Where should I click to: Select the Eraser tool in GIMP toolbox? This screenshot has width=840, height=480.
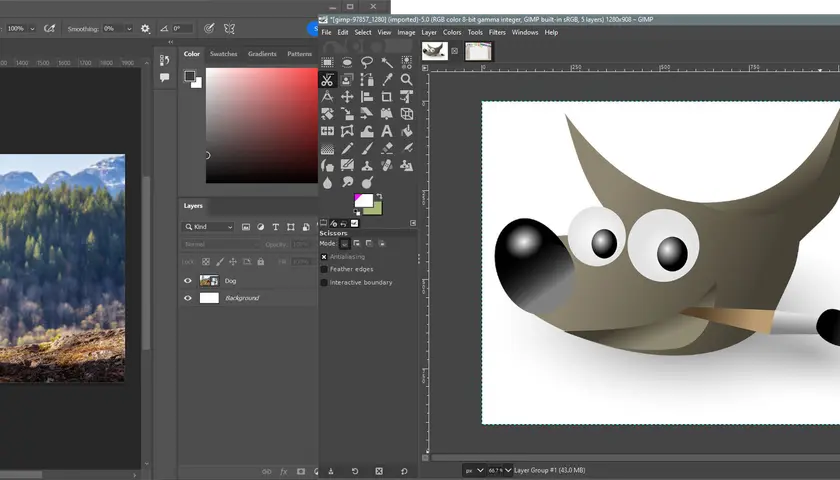coord(387,148)
